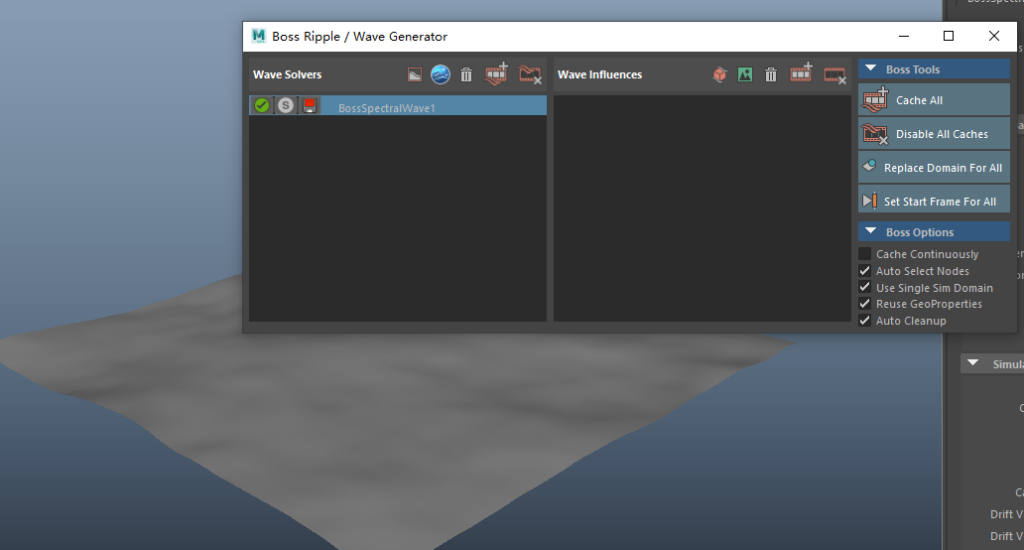Disable the cache for the selected wave influence
1024x550 pixels.
click(x=835, y=75)
